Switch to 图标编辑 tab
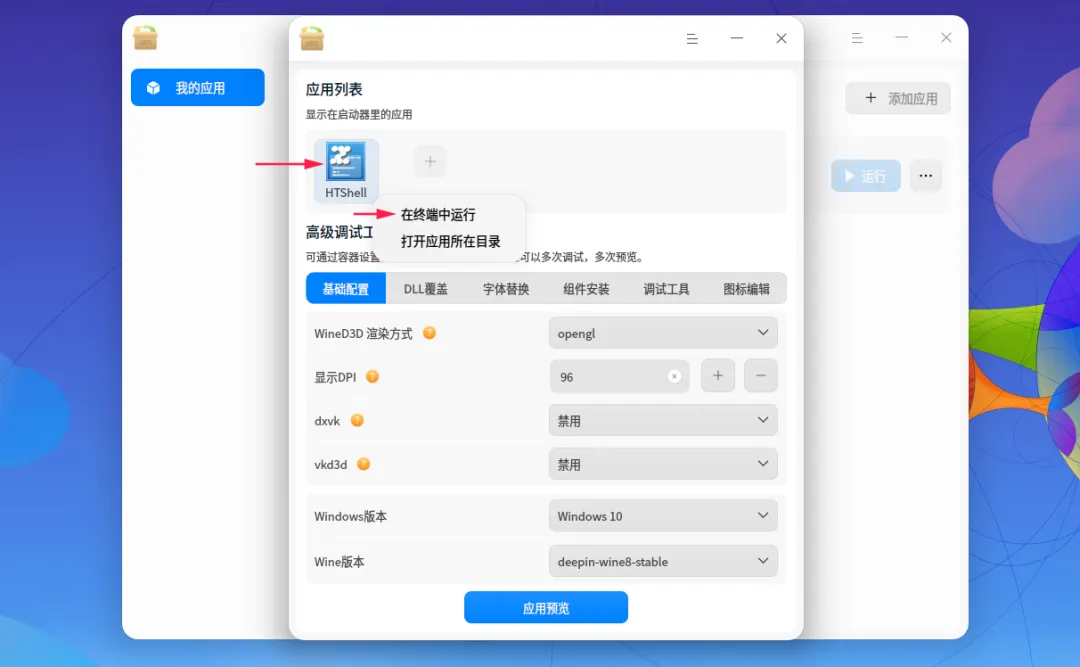 coord(746,289)
